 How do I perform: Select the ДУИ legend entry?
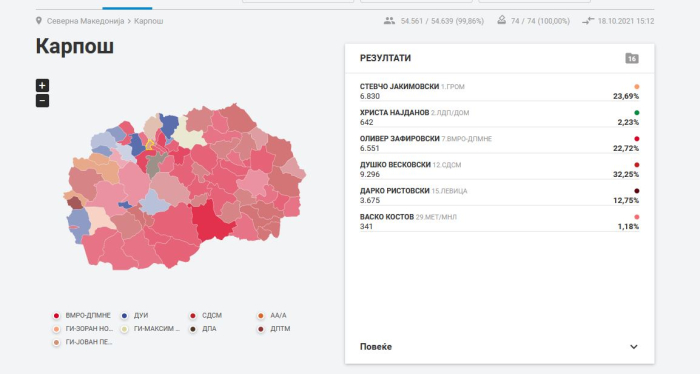point(134,316)
